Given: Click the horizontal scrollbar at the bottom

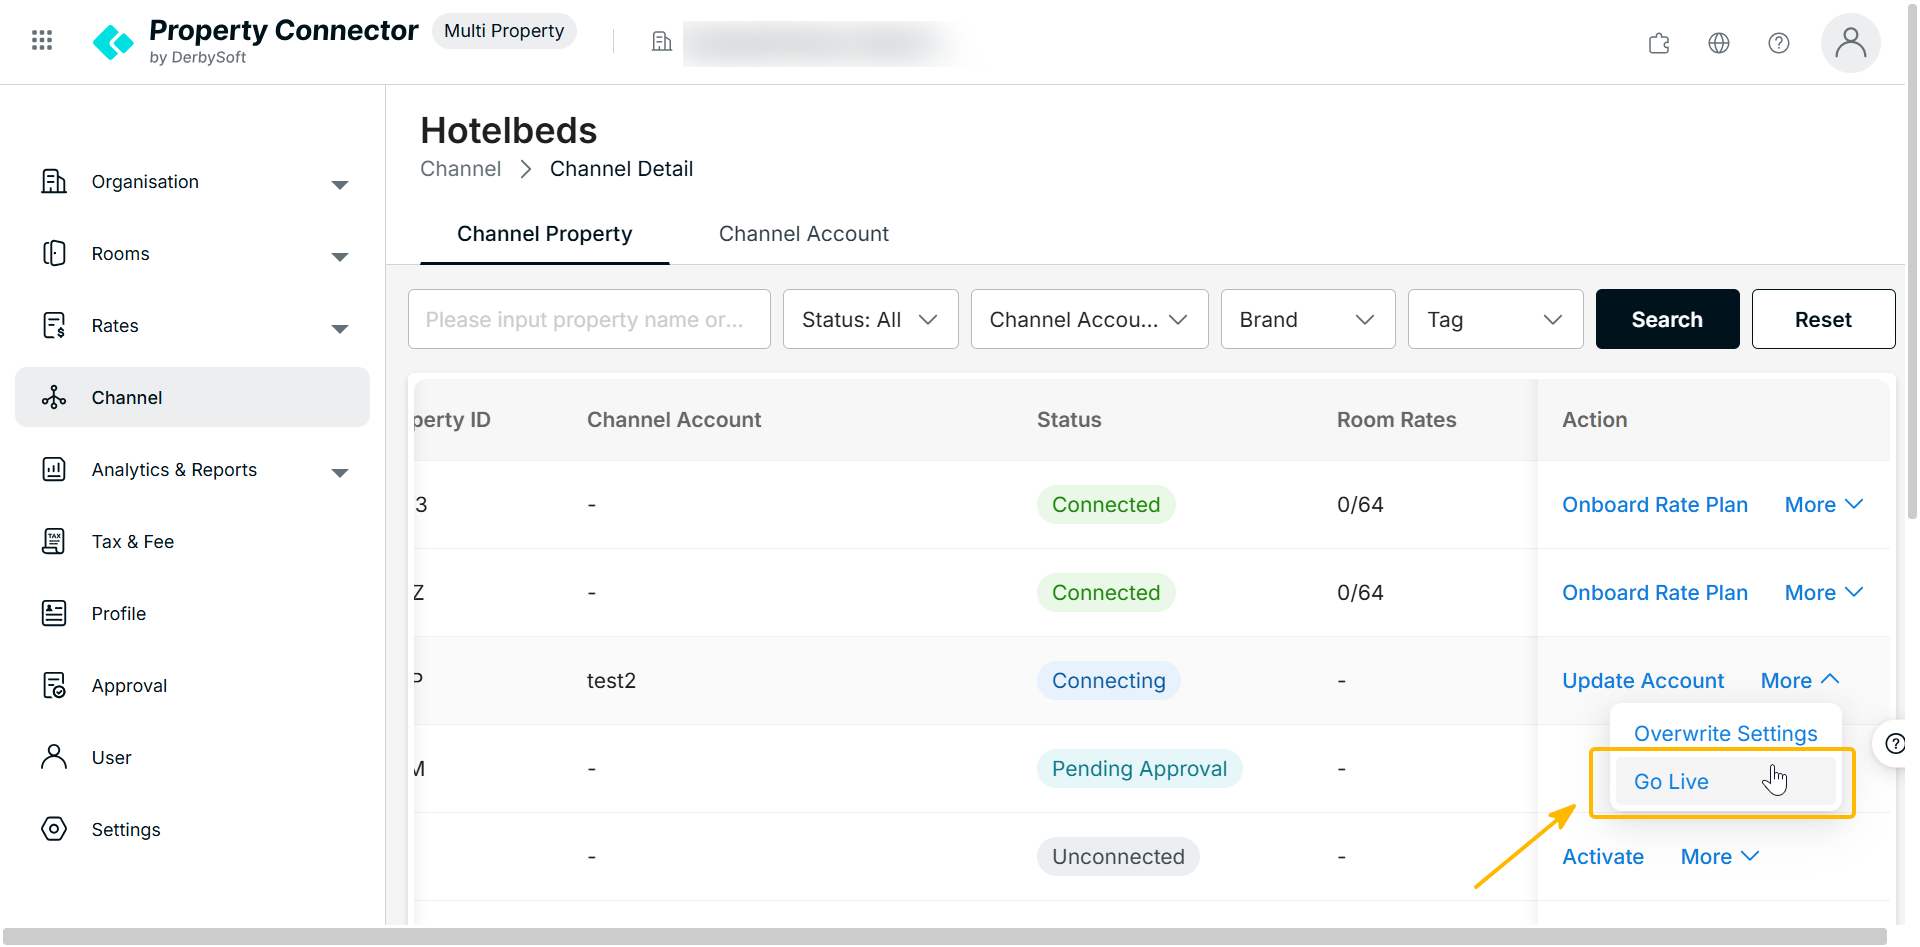Looking at the screenshot, I should tap(944, 936).
